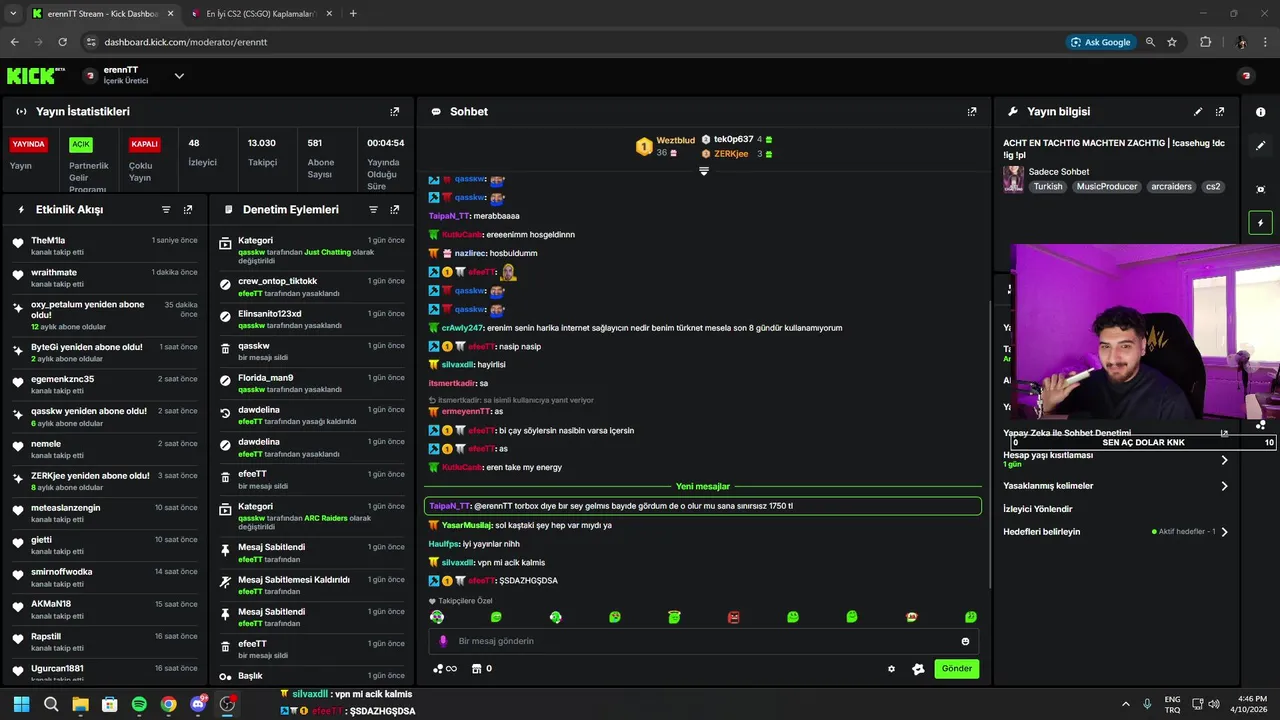The height and width of the screenshot is (720, 1280).
Task: Expand Hedefleri belirleyin chevron
Action: [x=1224, y=532]
